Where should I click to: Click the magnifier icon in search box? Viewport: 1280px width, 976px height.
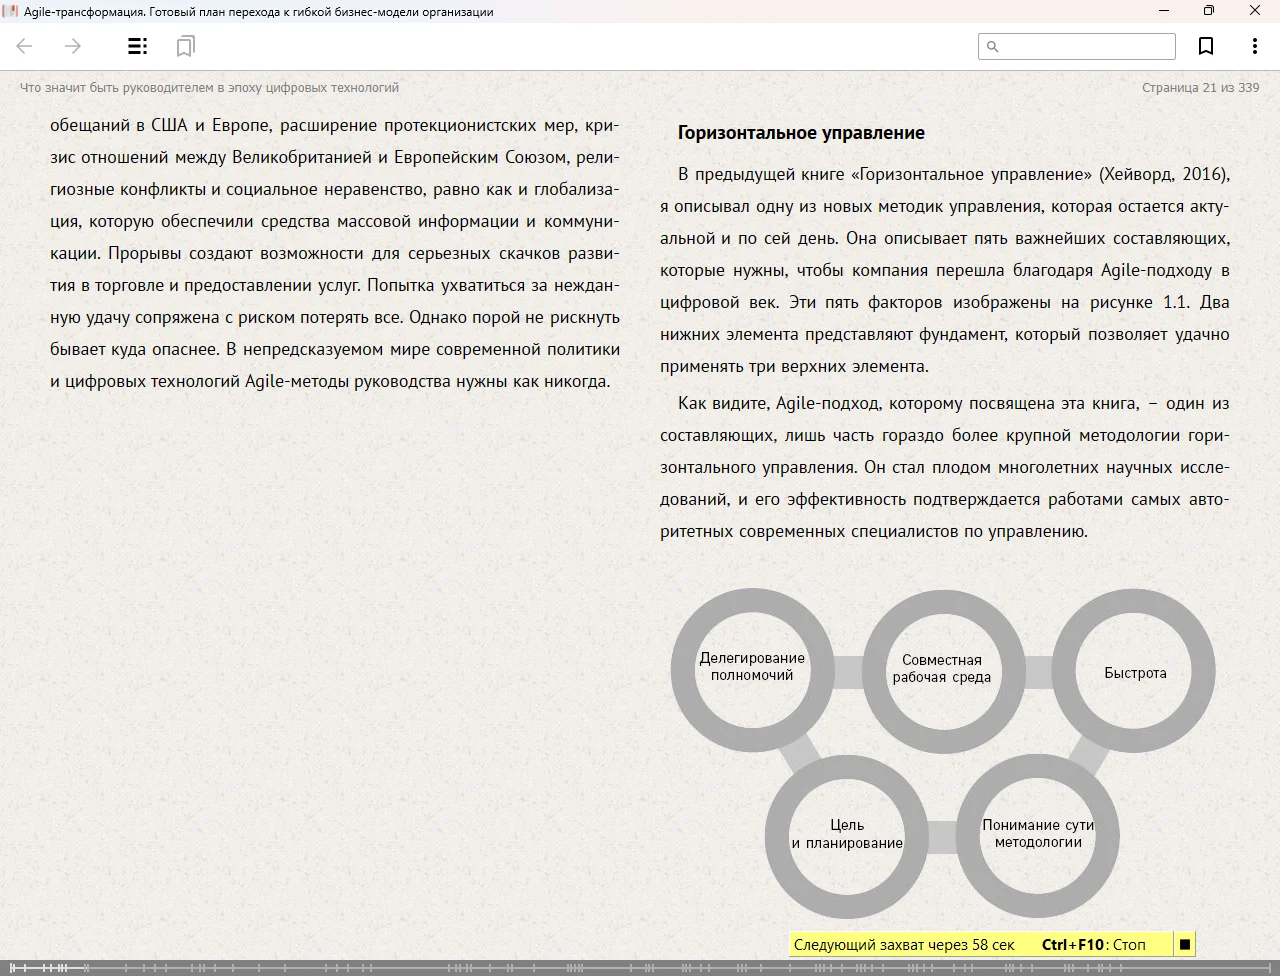[x=993, y=46]
